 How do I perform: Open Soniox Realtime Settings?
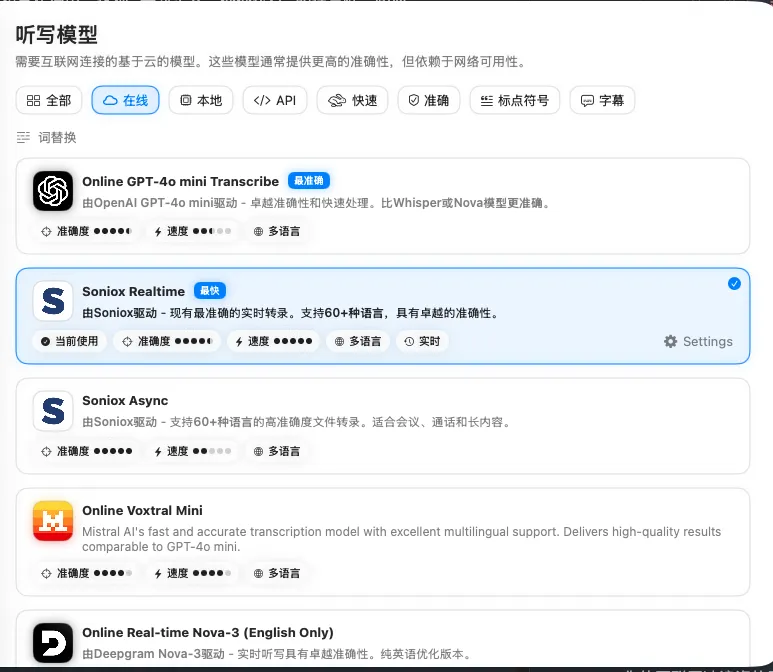(698, 341)
